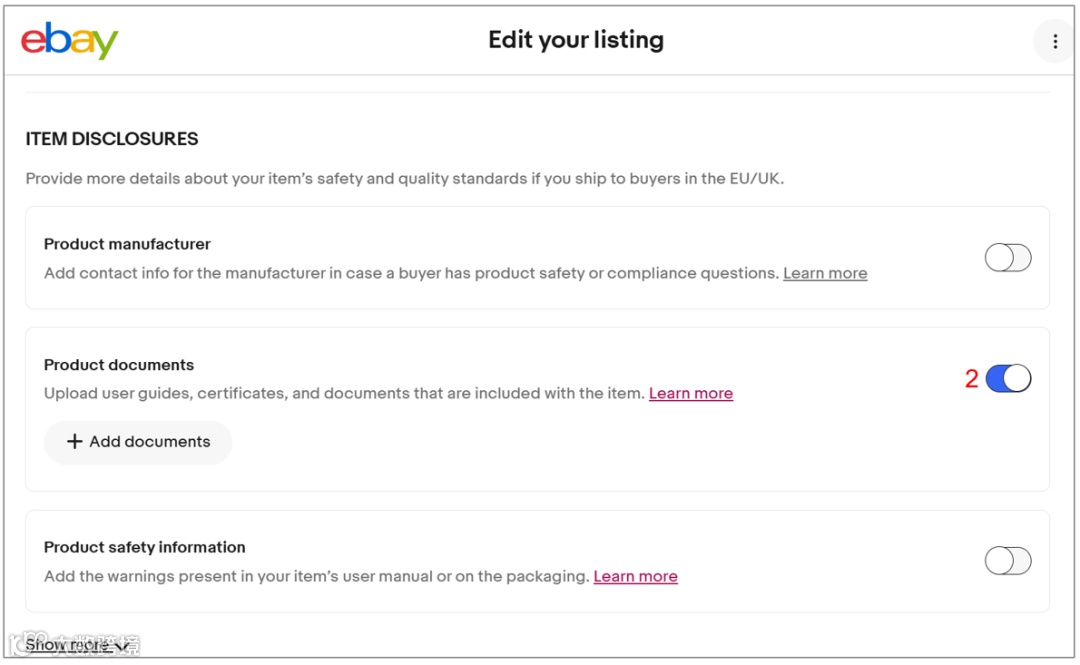Select the Product manufacturer label
Viewport: 1080px width, 665px height.
[127, 244]
